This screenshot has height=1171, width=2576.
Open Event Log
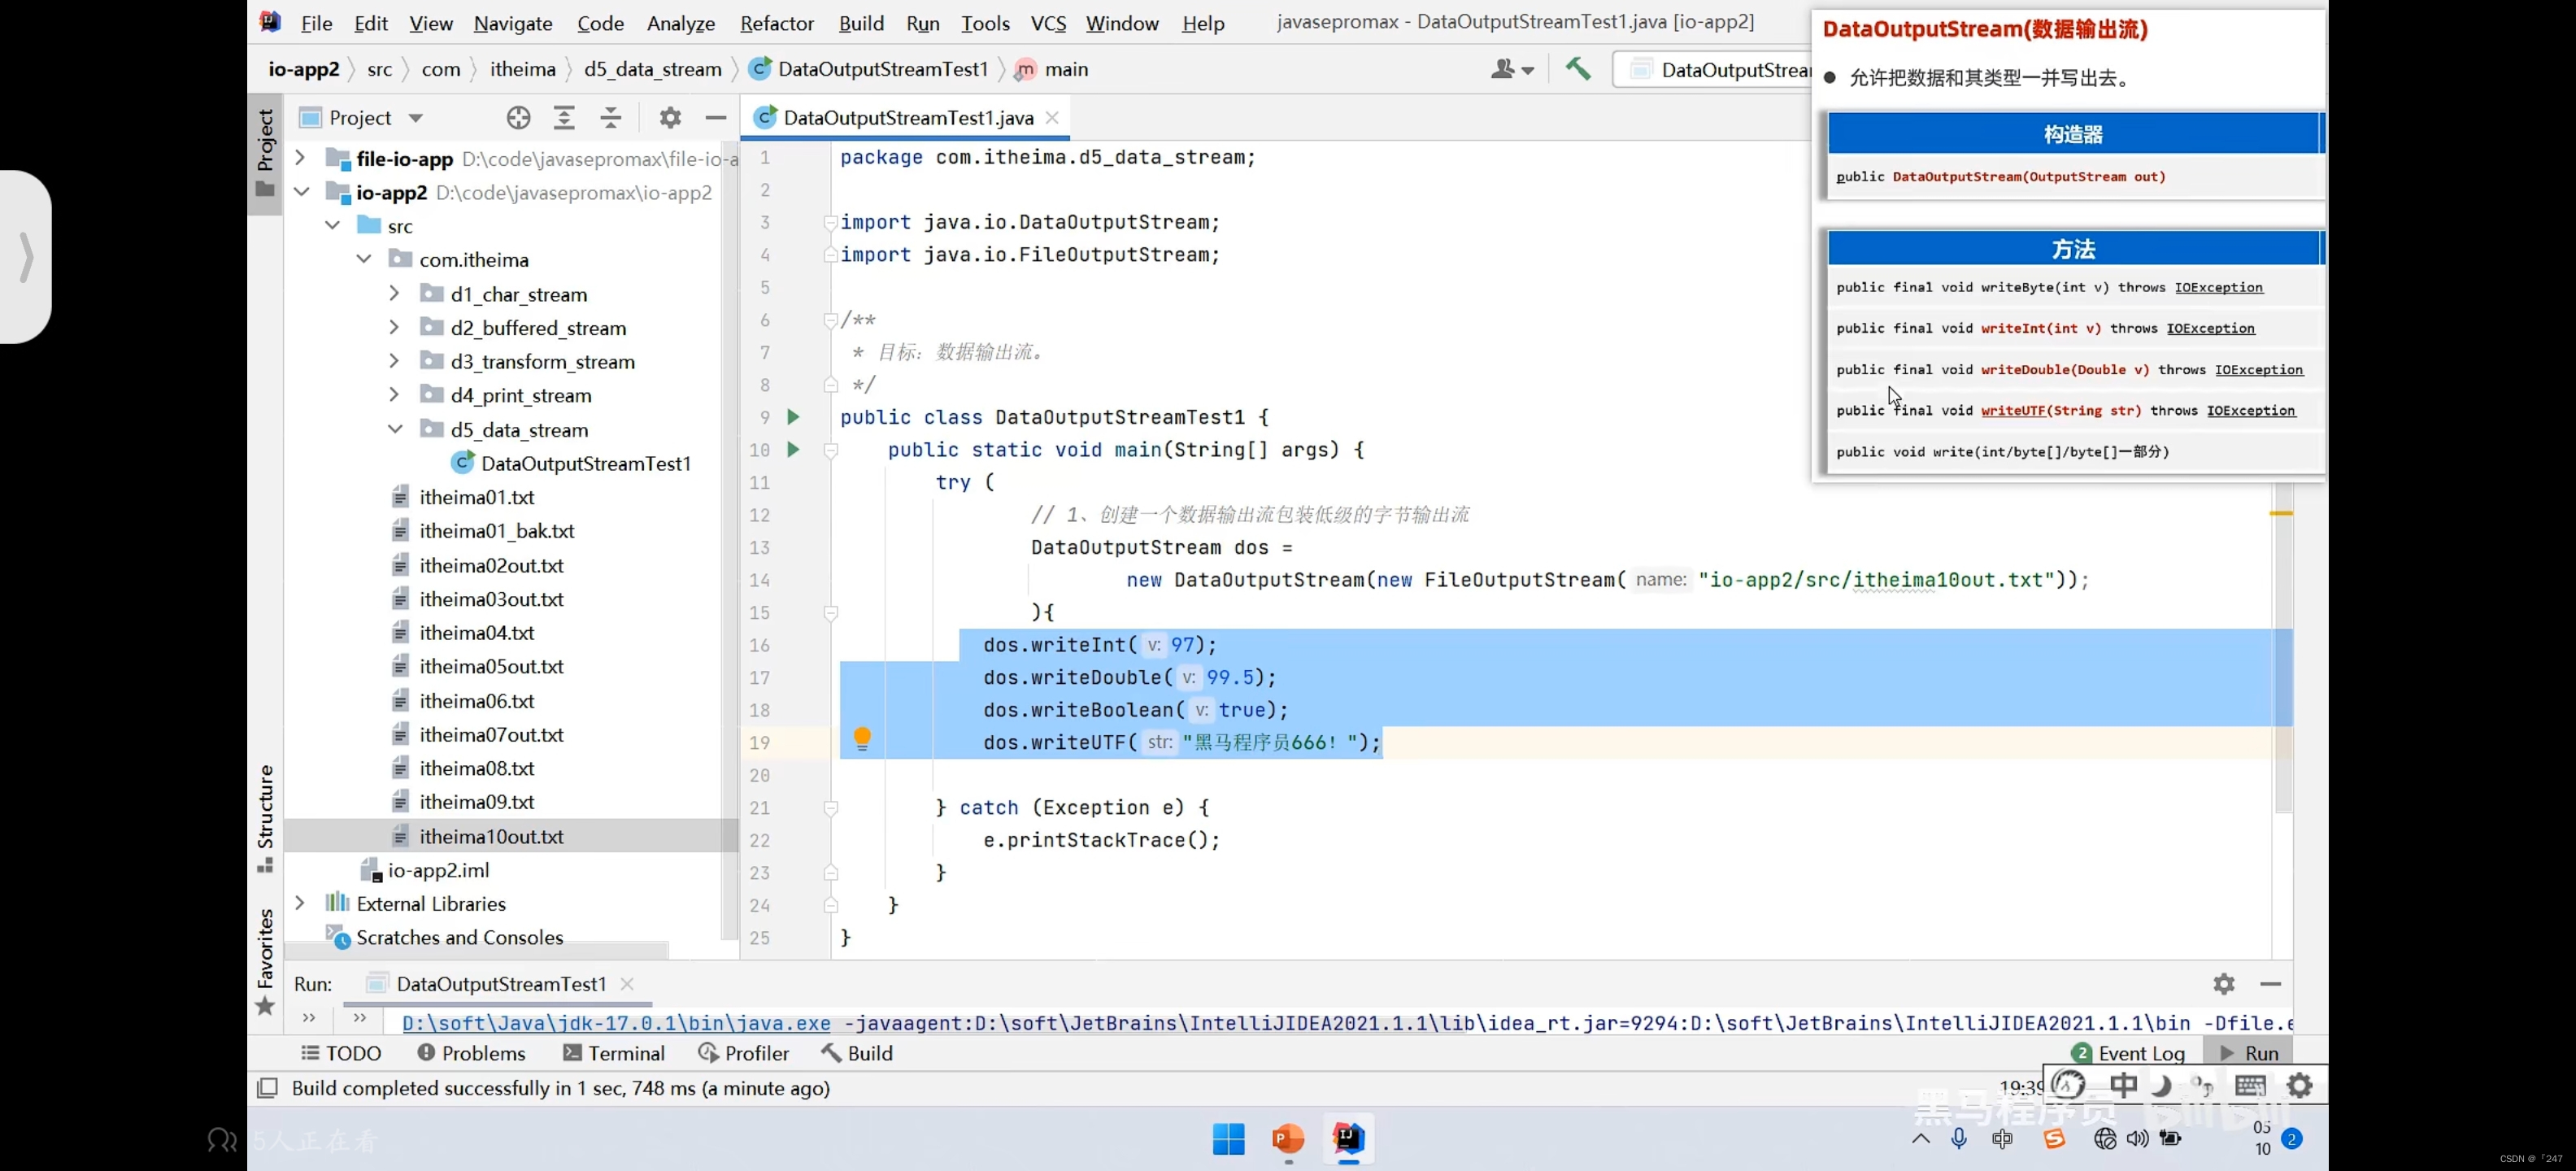(2129, 1053)
